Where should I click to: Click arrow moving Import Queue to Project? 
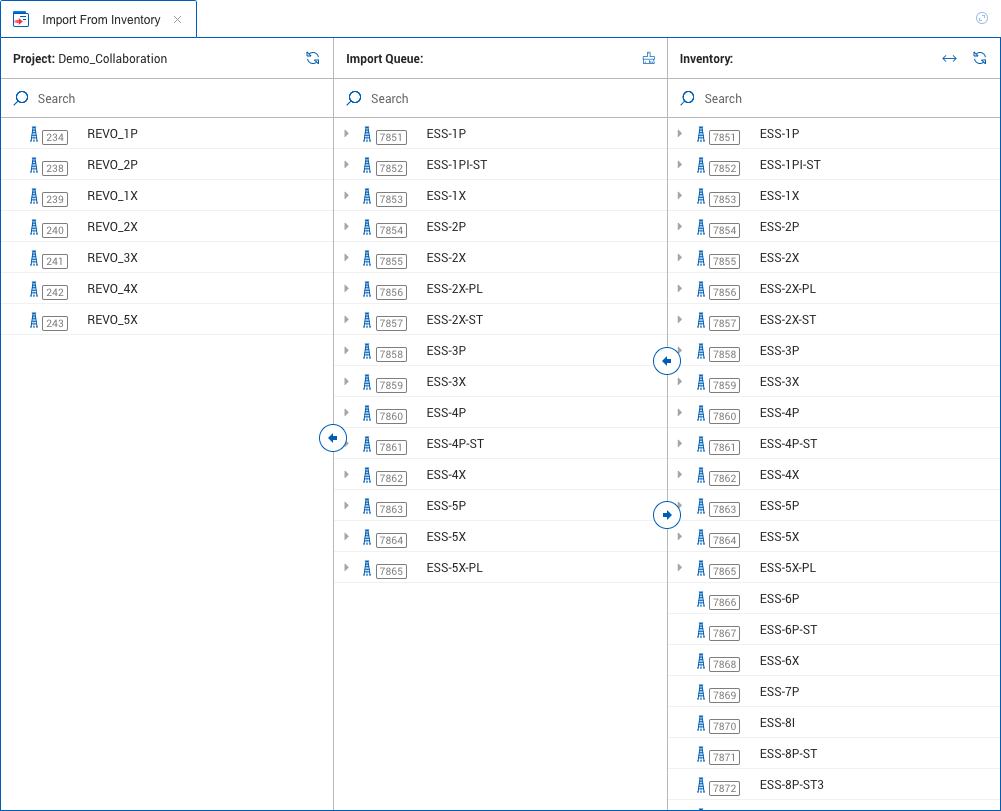333,438
